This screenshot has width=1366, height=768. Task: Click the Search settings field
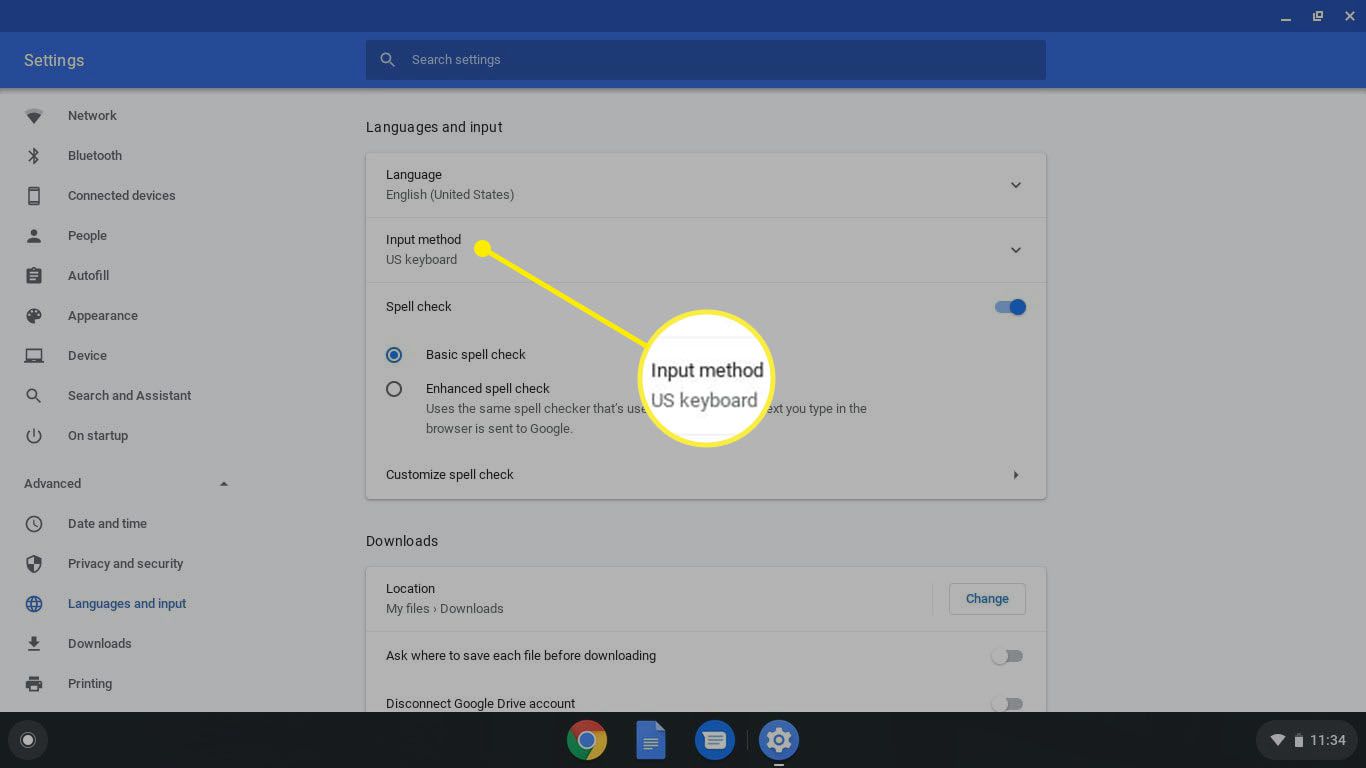pos(705,60)
